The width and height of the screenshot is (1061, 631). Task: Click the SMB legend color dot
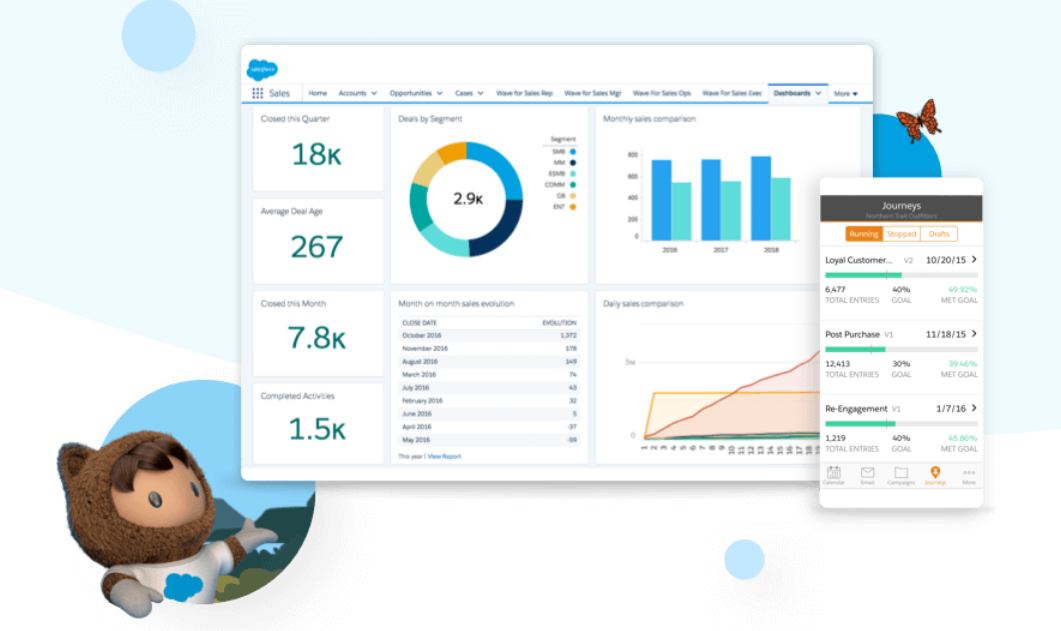tap(572, 151)
